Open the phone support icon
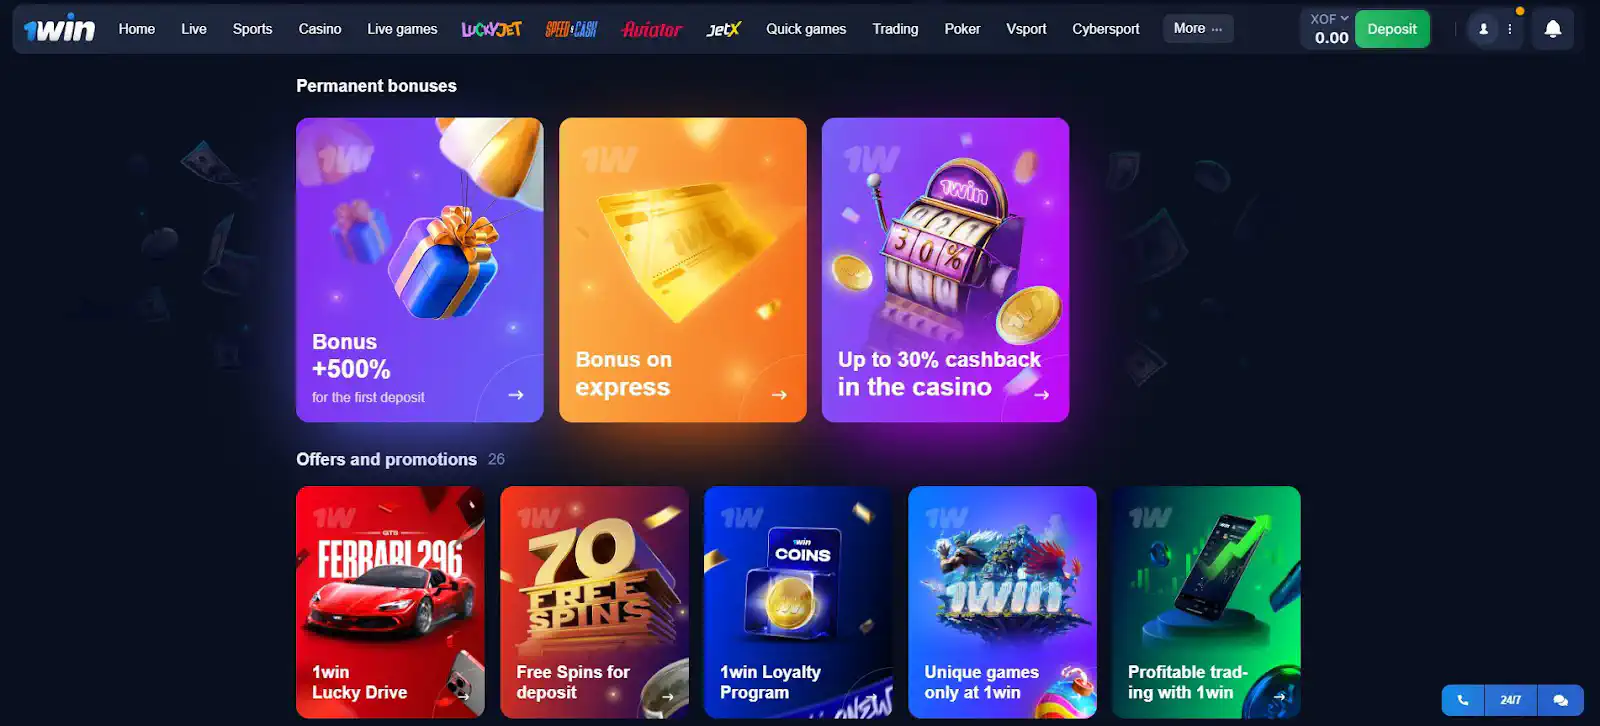The height and width of the screenshot is (726, 1600). [x=1463, y=700]
